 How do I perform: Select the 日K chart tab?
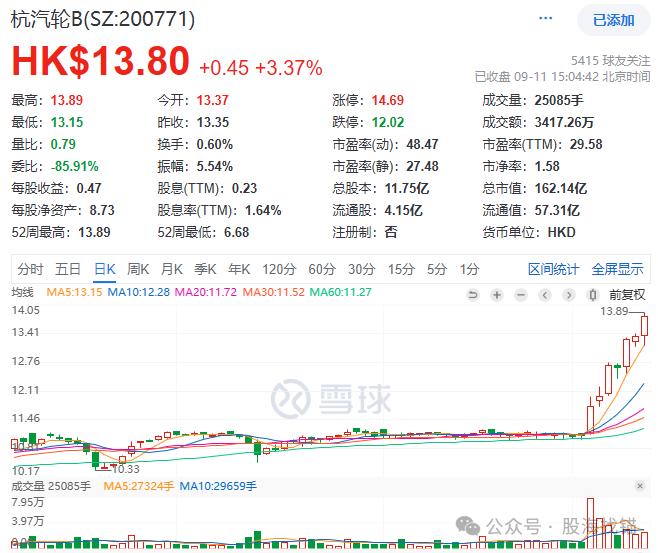pos(104,269)
